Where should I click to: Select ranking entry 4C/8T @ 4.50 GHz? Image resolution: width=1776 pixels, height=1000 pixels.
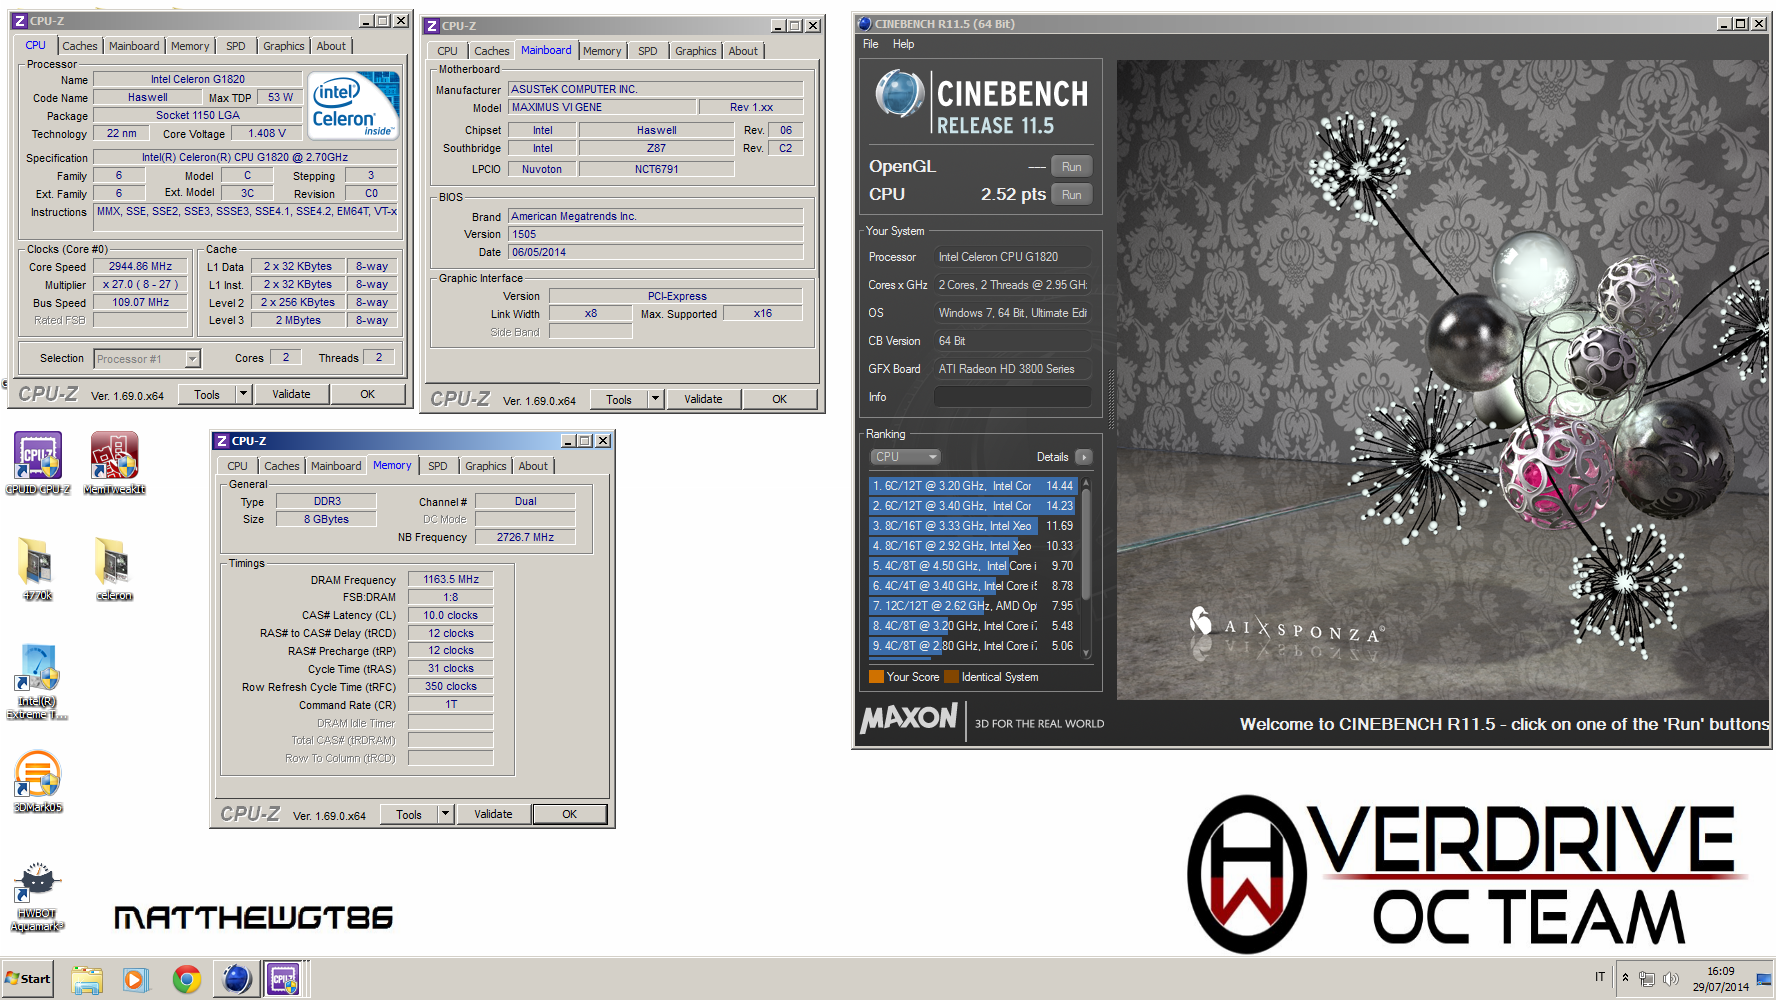[x=973, y=566]
